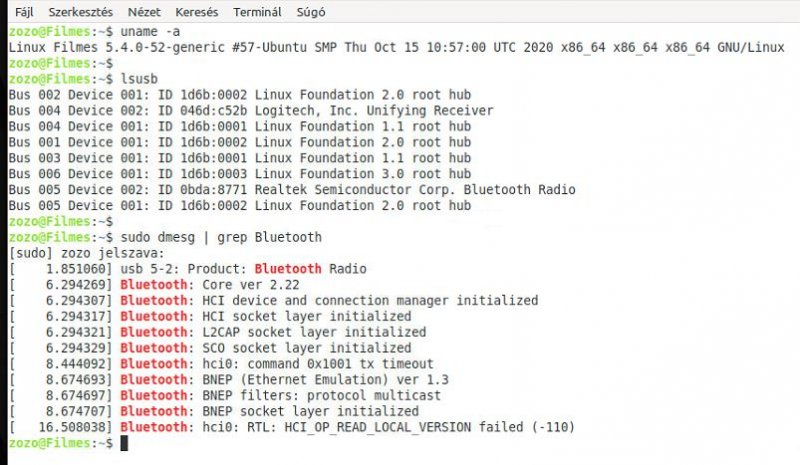Open the Fájl menu
Screen dimensions: 800x465
coord(24,12)
